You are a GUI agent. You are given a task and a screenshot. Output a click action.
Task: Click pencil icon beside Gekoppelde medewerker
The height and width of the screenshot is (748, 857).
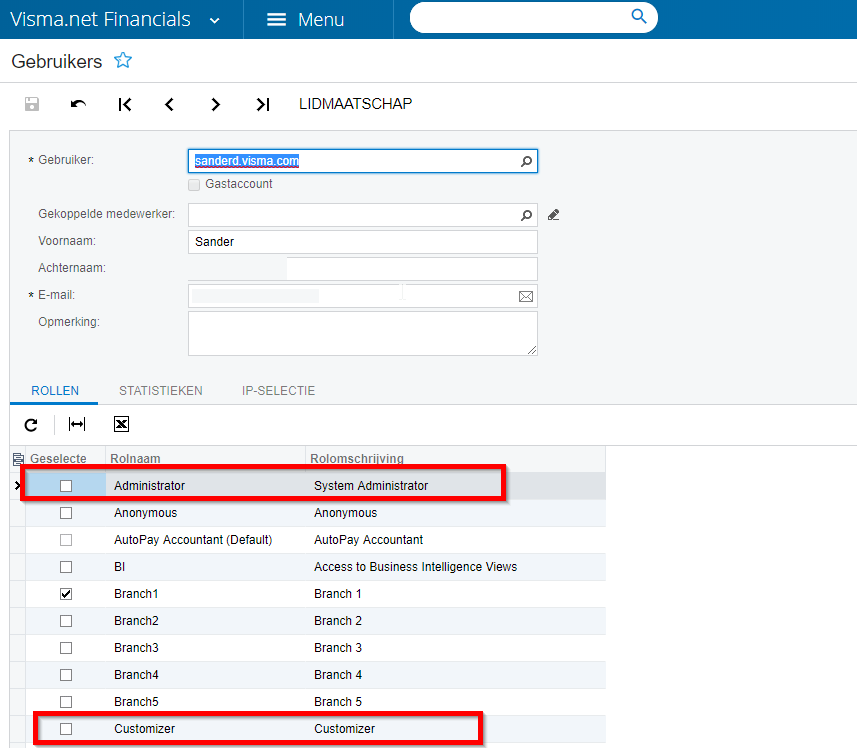pos(553,214)
